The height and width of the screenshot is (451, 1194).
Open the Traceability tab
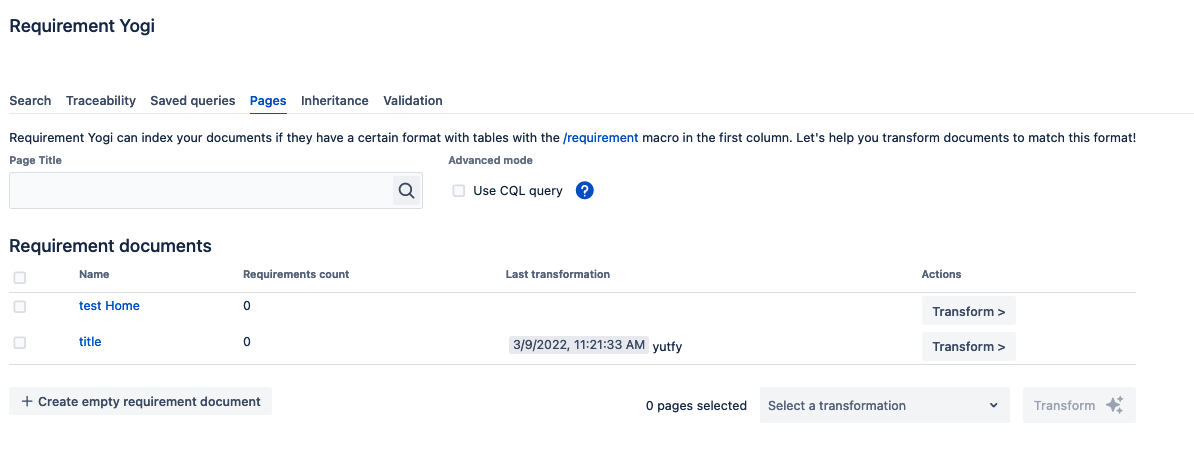click(101, 100)
